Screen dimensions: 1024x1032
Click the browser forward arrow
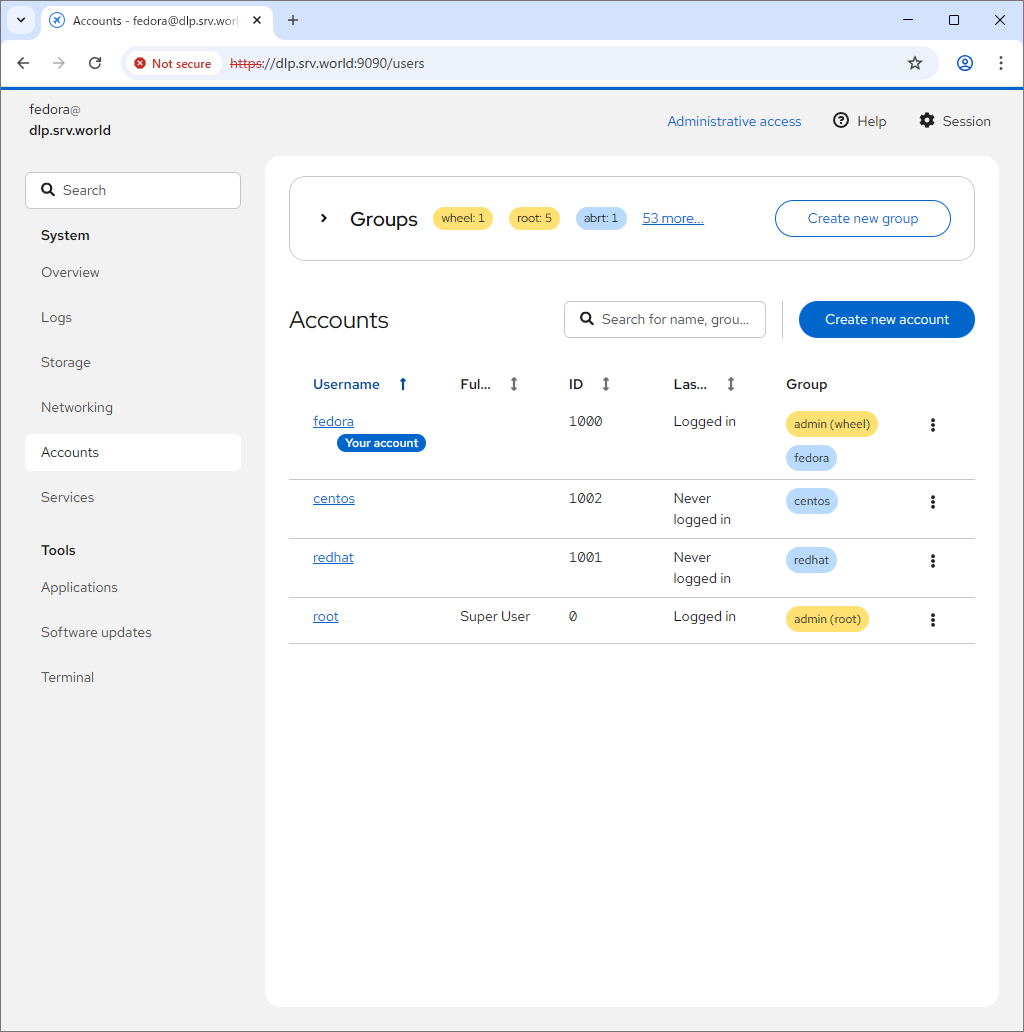pos(59,63)
